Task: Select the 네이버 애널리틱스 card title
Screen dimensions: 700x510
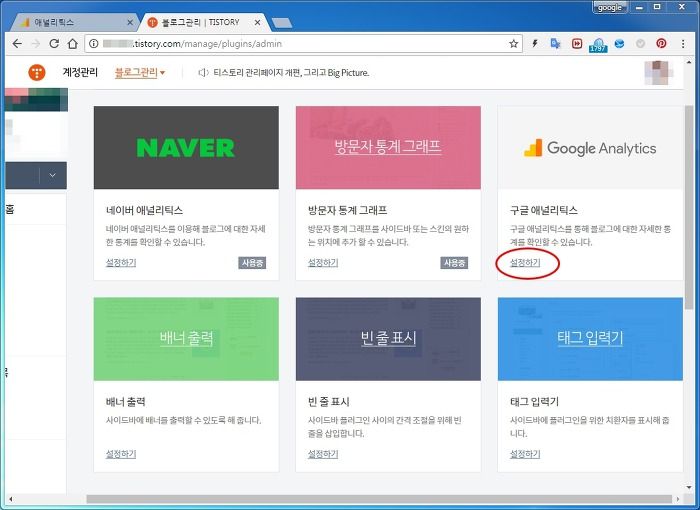Action: 144,210
